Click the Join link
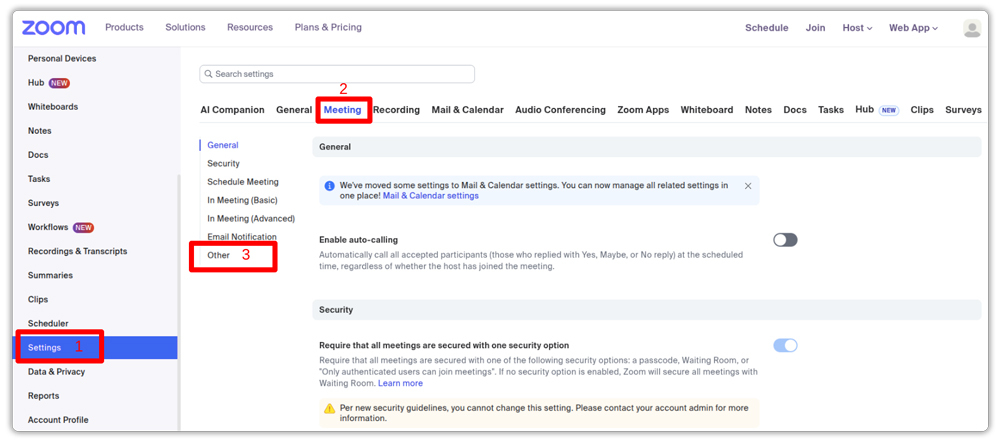The height and width of the screenshot is (441, 1000). pos(815,28)
